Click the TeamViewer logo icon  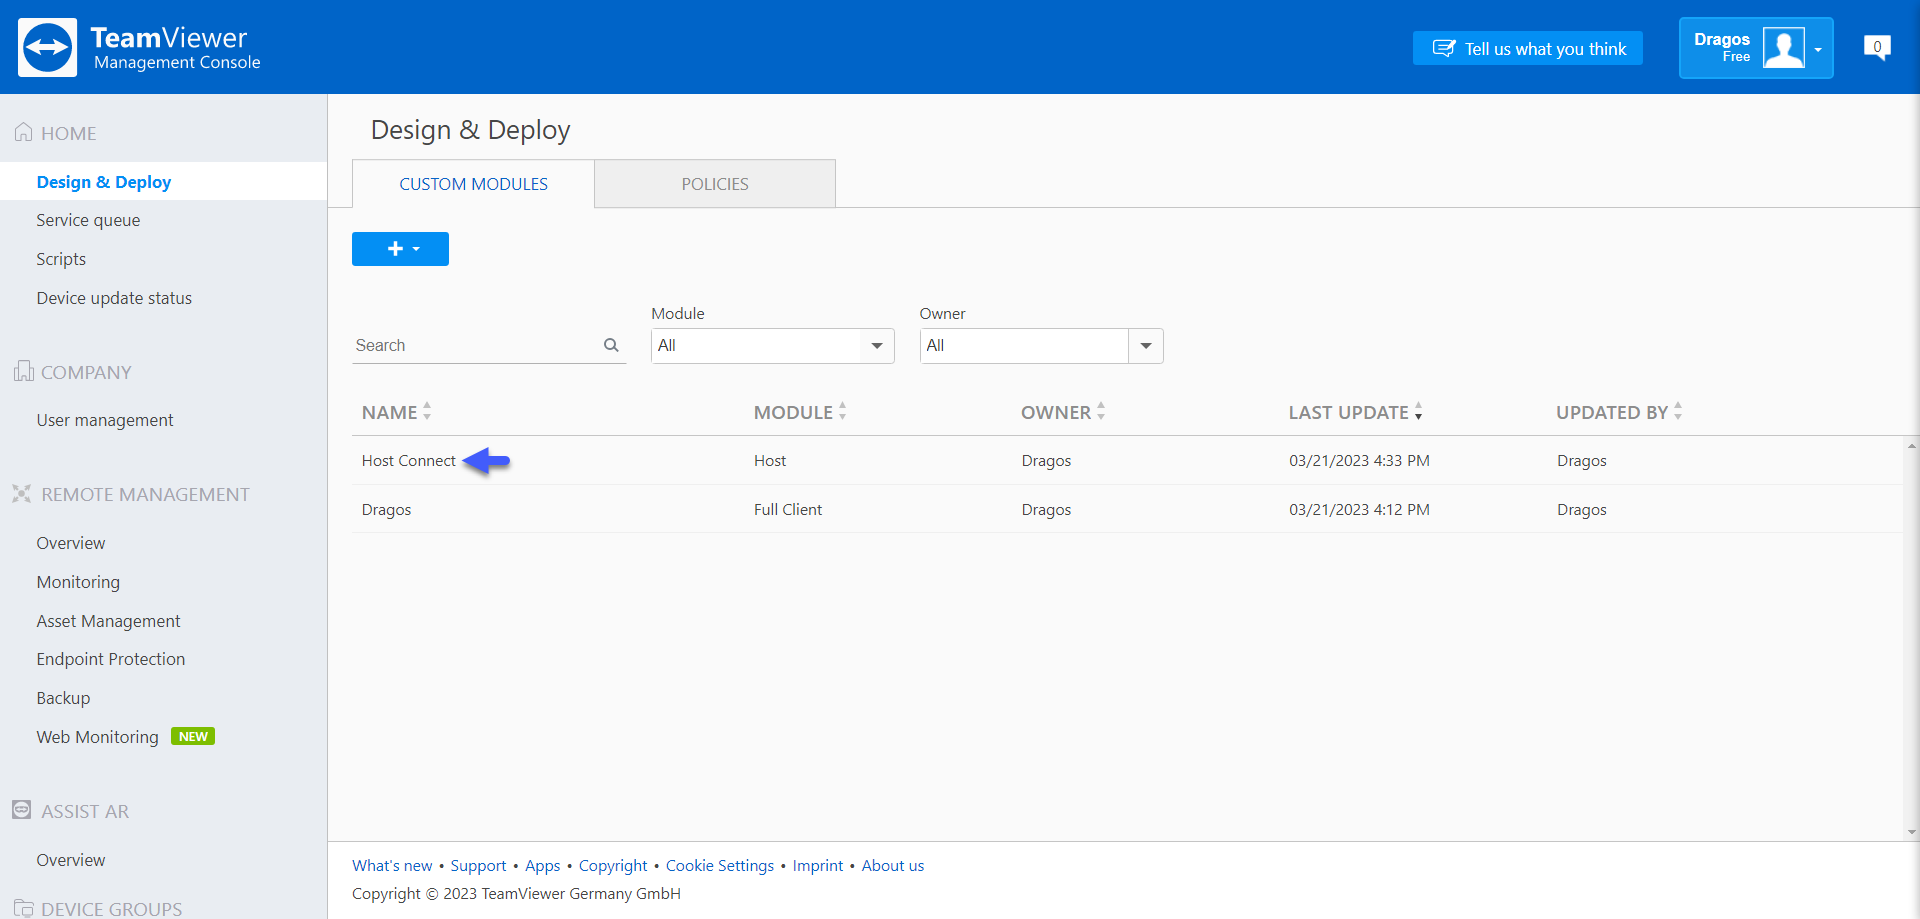point(47,47)
